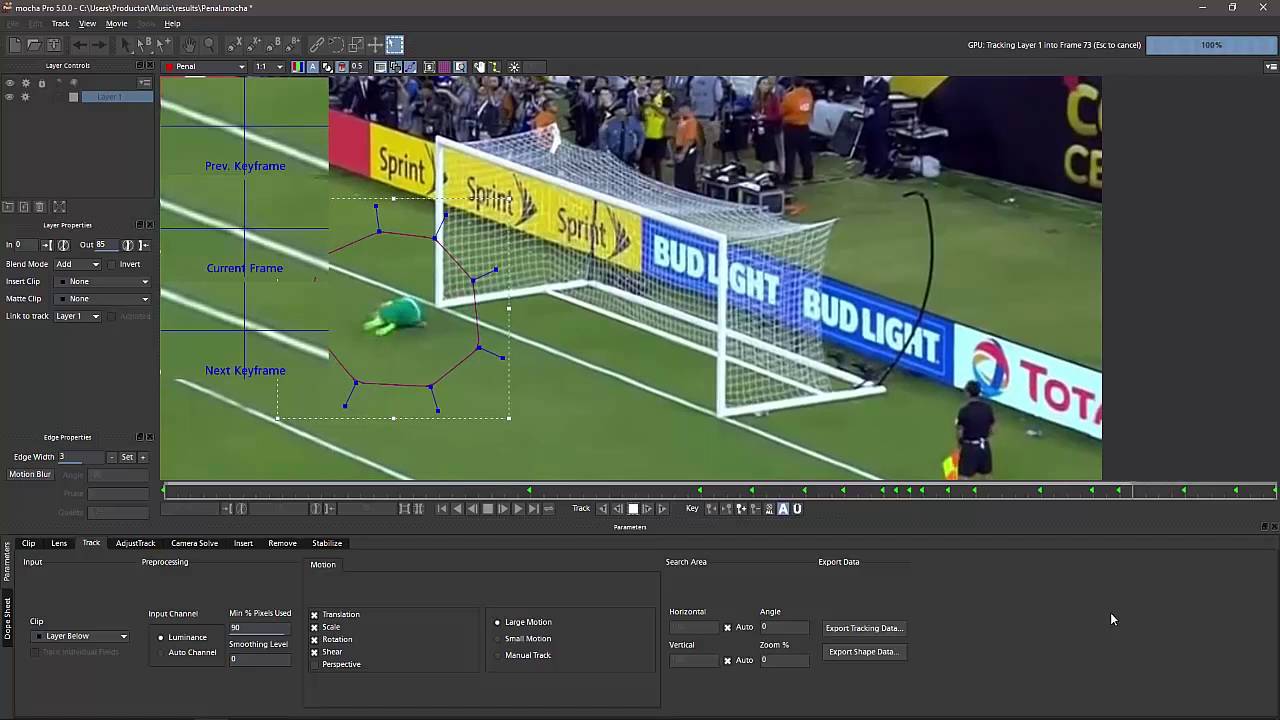Toggle the RGB channels view icon
This screenshot has height=720, width=1280.
pyautogui.click(x=297, y=67)
